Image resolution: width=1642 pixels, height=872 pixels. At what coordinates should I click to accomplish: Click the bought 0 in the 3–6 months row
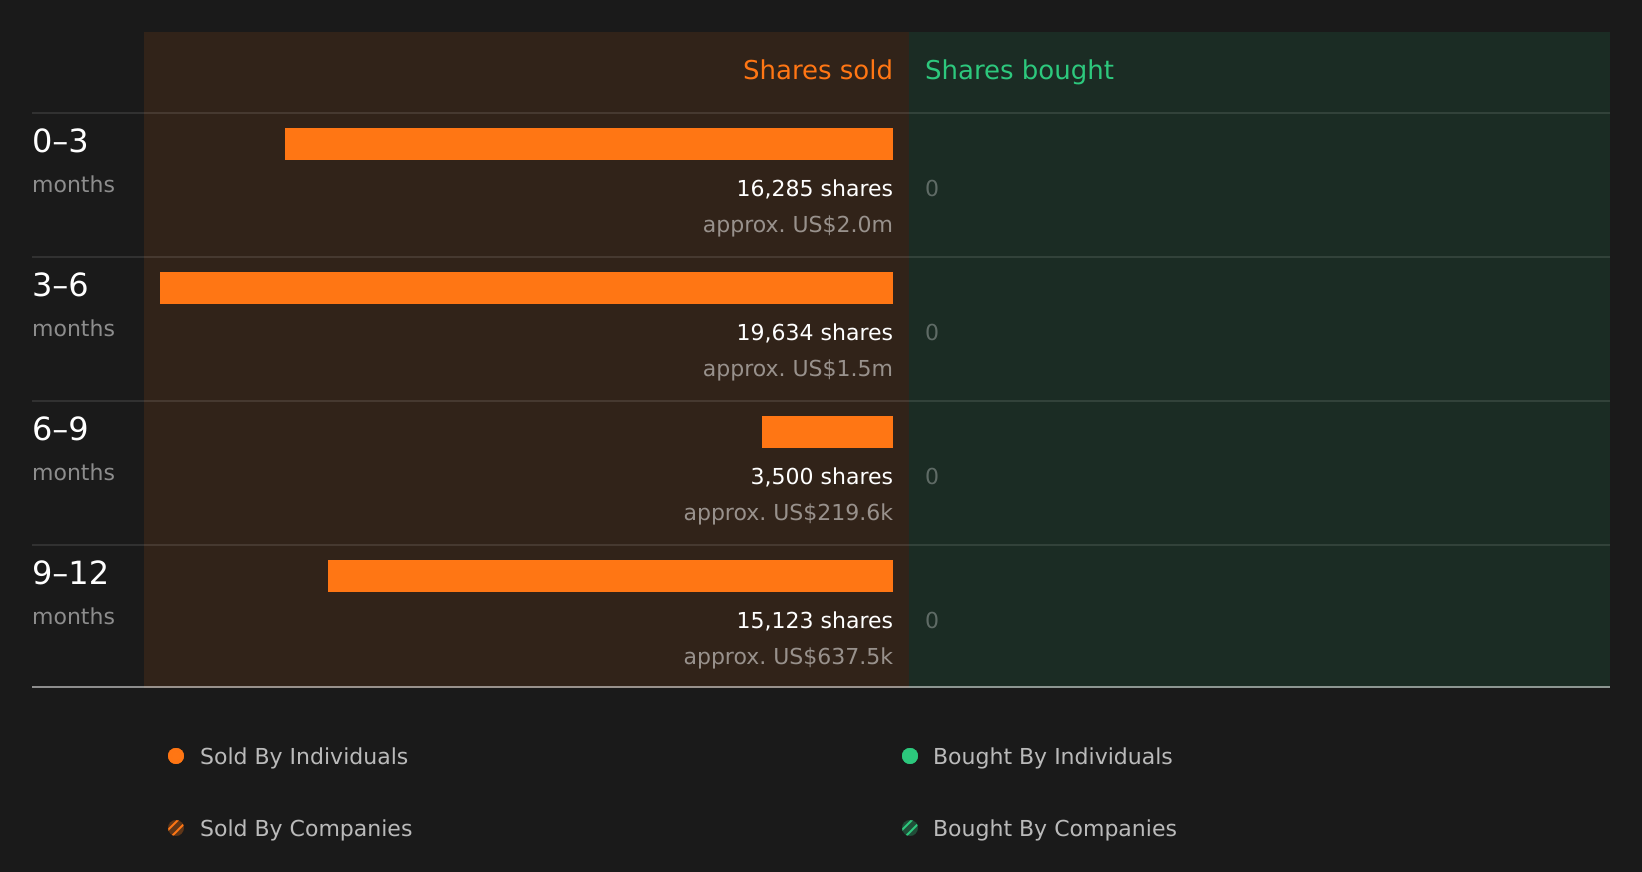932,333
